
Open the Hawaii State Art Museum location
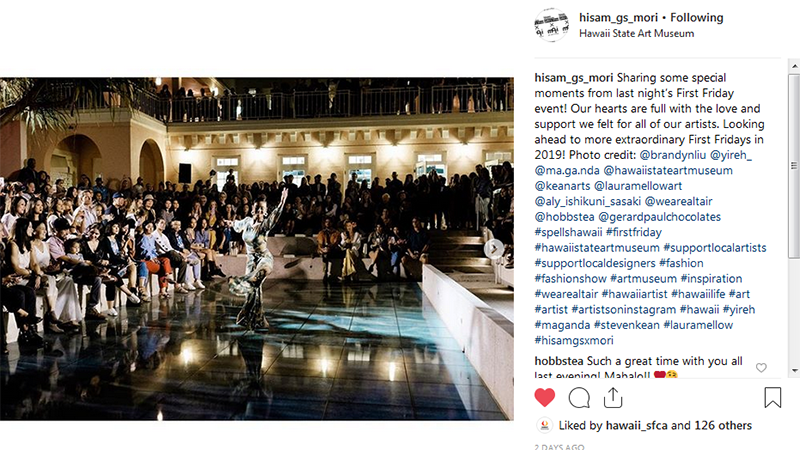tap(636, 33)
